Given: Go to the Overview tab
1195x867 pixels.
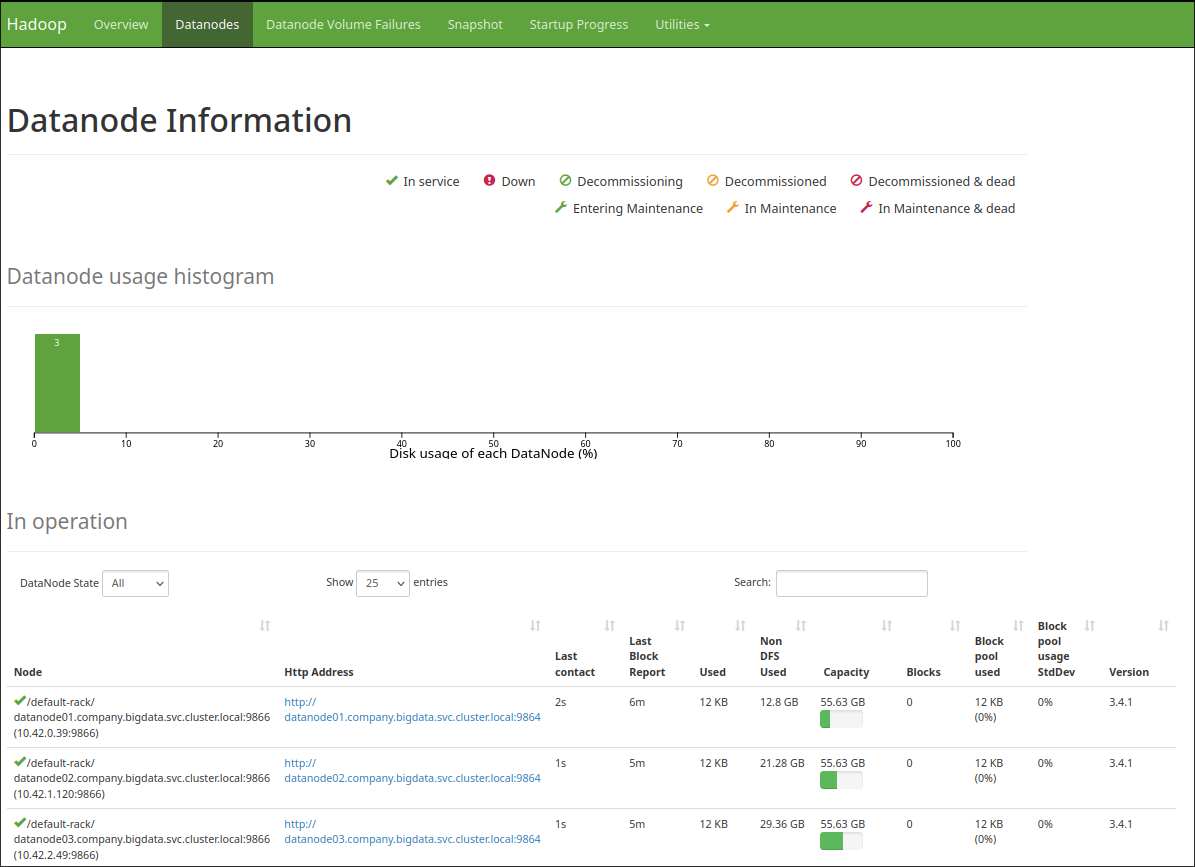Looking at the screenshot, I should 121,24.
